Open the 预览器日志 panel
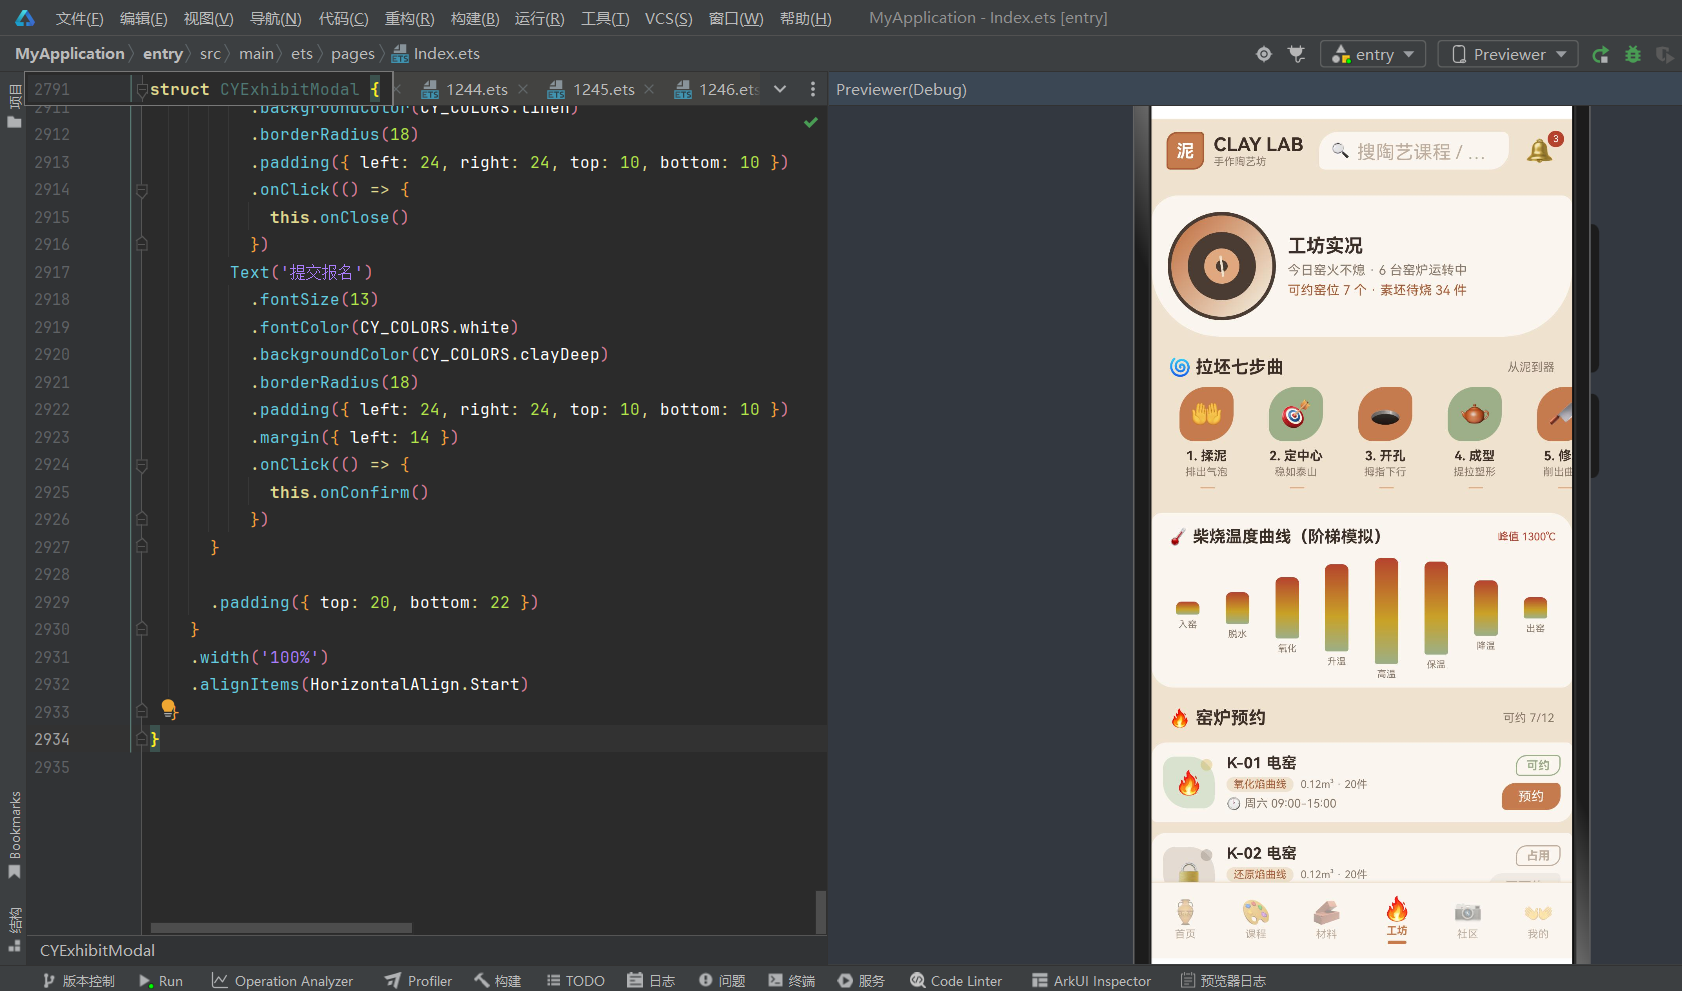Viewport: 1682px width, 991px height. pyautogui.click(x=1223, y=981)
